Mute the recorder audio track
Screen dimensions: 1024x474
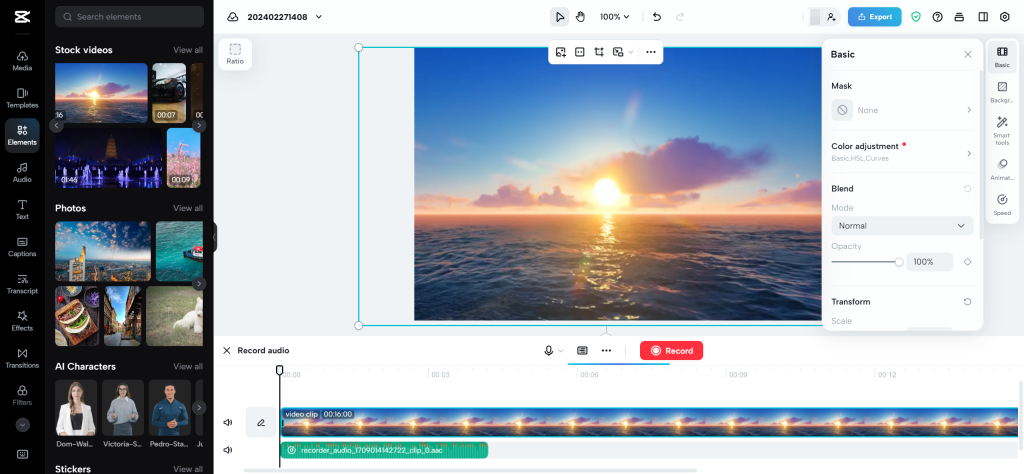click(x=227, y=450)
